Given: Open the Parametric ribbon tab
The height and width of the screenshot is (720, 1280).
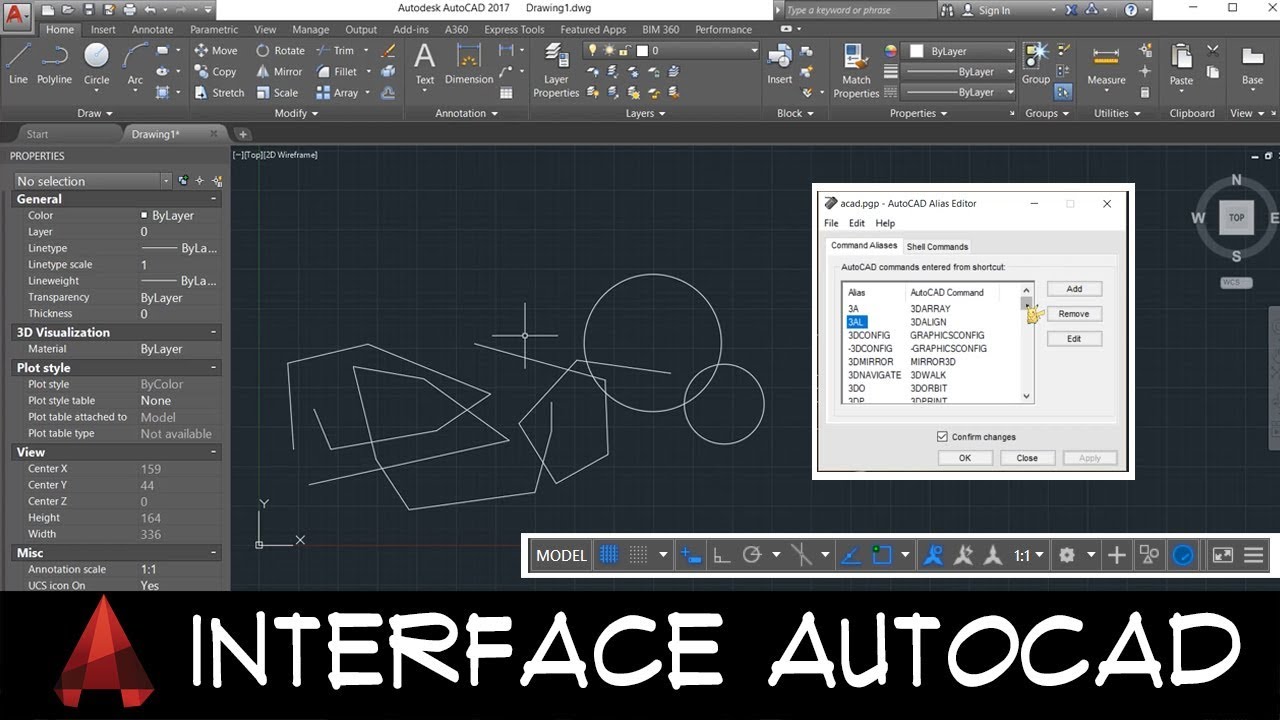Looking at the screenshot, I should pyautogui.click(x=214, y=29).
